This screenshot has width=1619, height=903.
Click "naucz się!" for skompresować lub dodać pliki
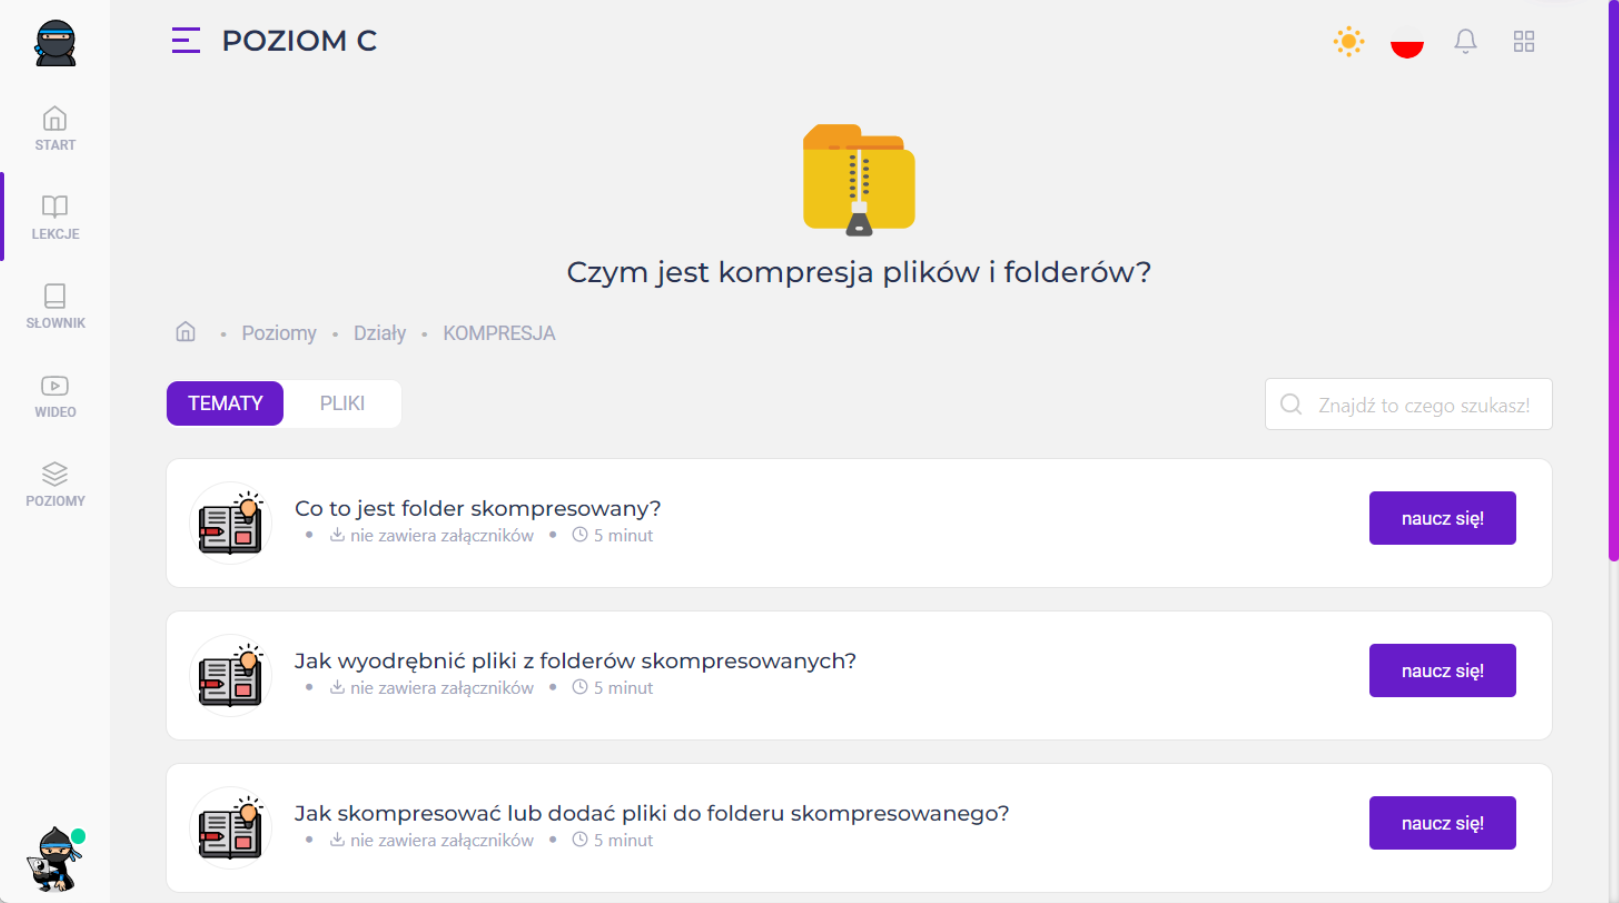(1441, 823)
